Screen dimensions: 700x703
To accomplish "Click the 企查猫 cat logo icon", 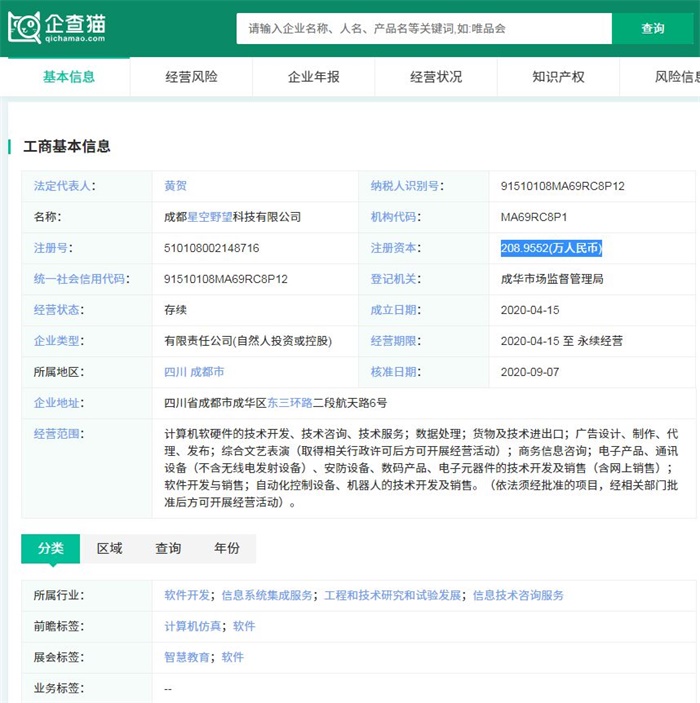I will tap(25, 27).
